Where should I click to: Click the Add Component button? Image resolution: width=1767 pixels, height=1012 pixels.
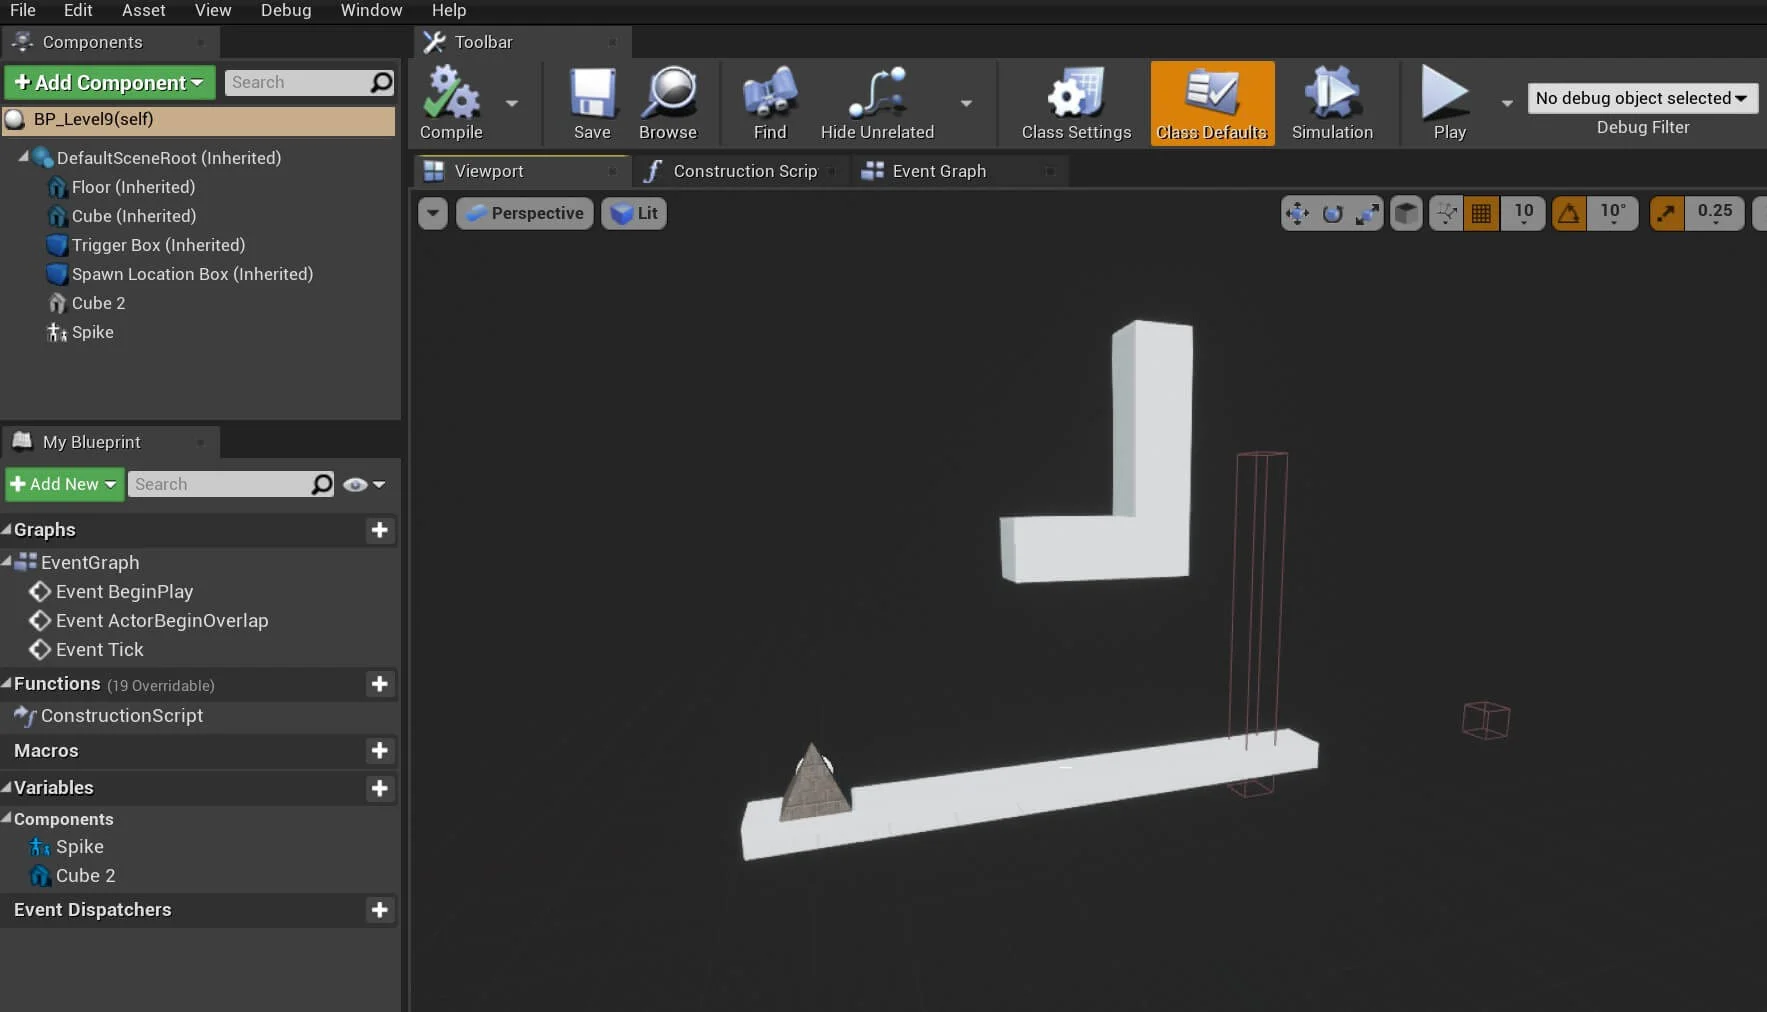click(109, 82)
